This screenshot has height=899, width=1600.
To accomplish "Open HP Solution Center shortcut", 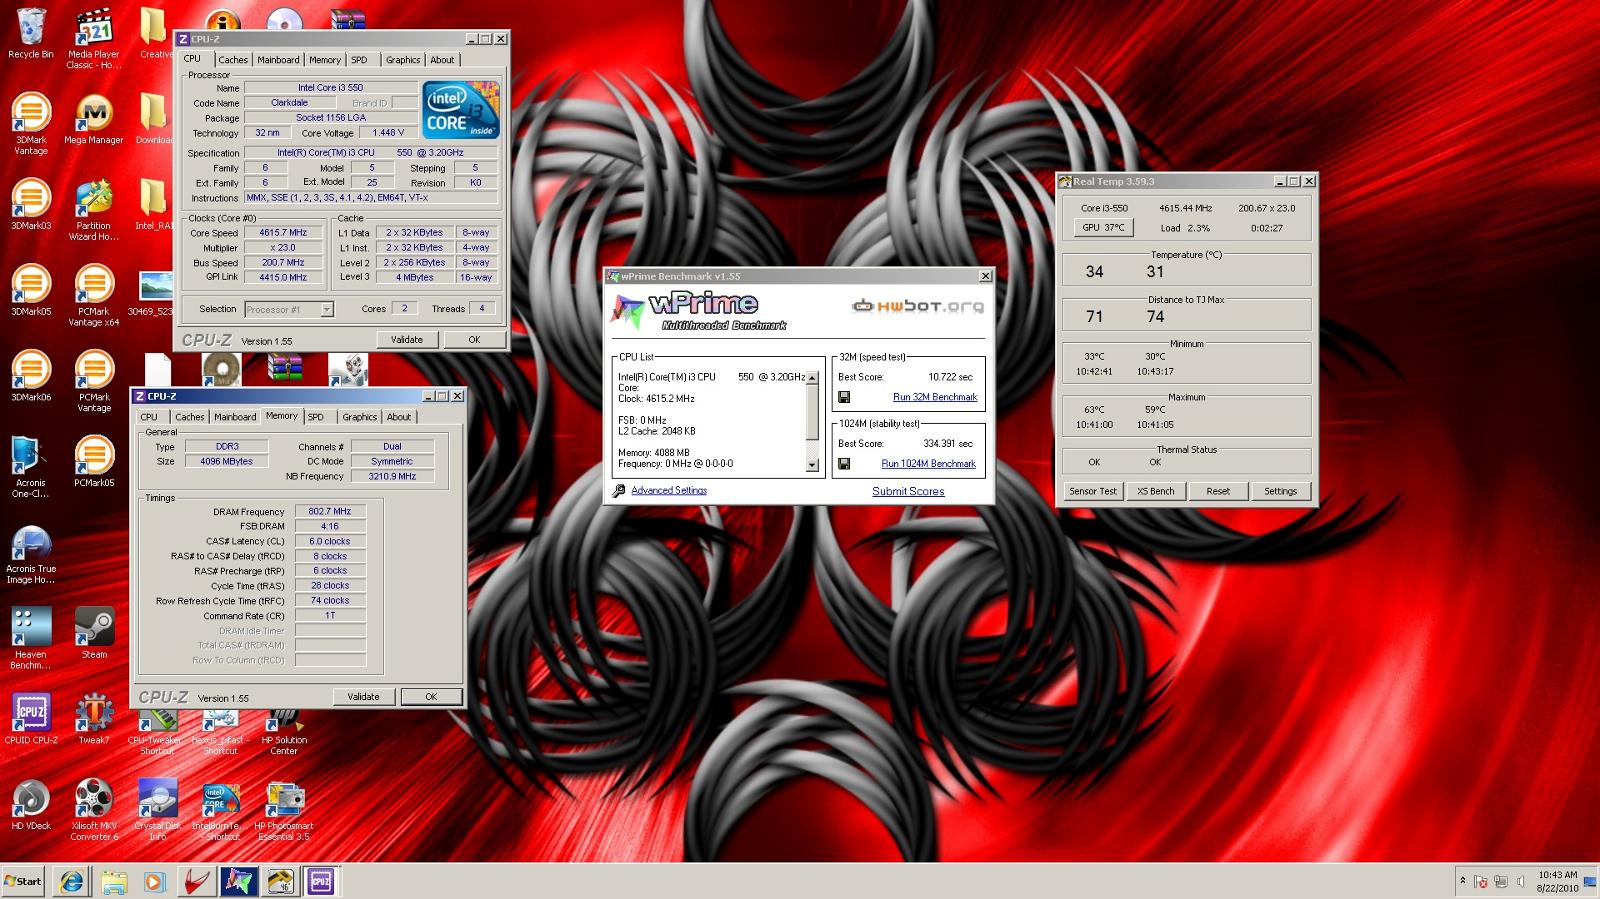I will pyautogui.click(x=284, y=733).
